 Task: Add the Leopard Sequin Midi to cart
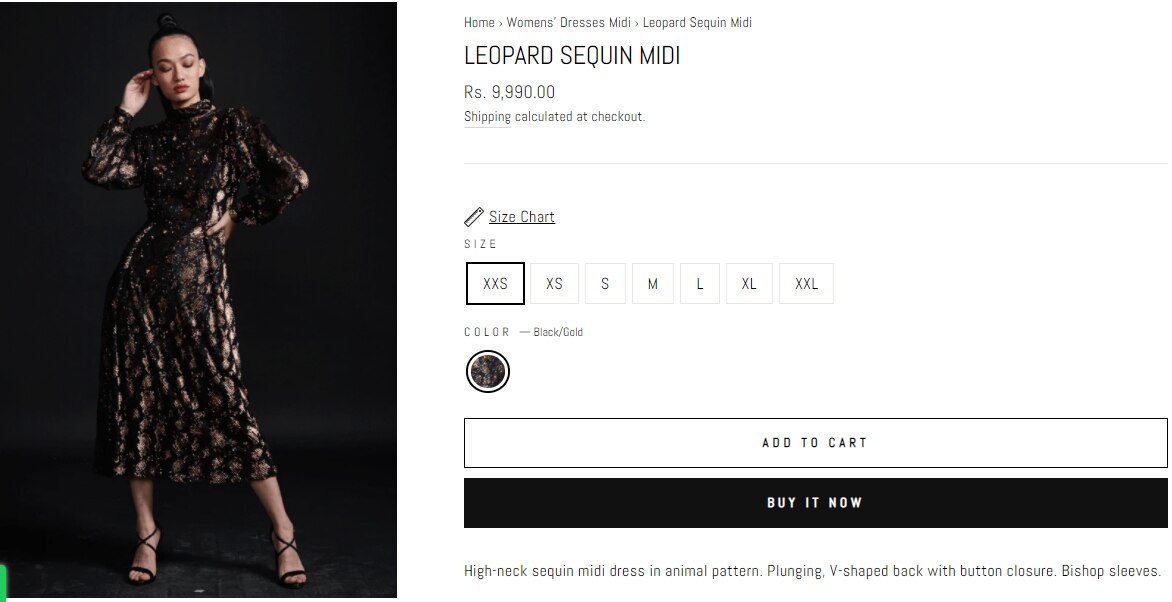point(815,442)
